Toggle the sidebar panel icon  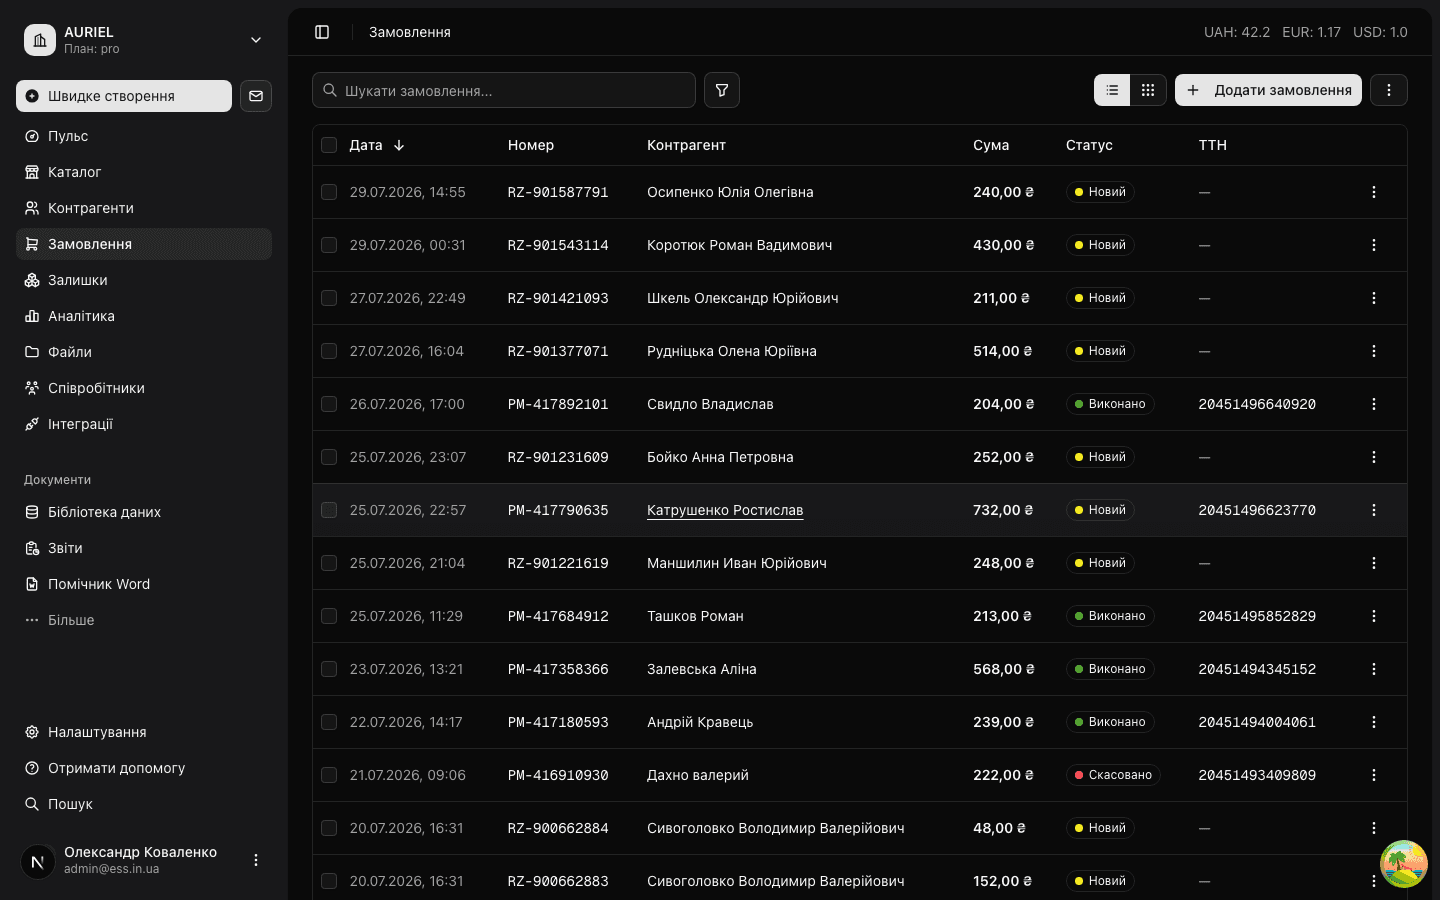click(322, 32)
